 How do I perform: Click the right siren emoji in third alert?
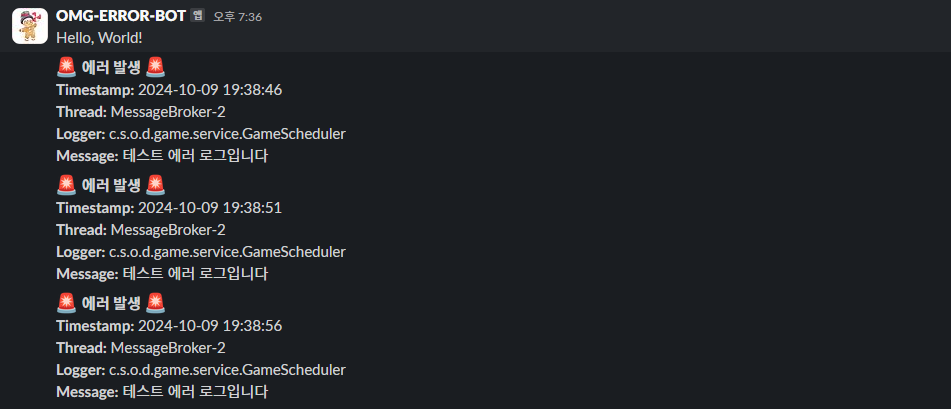tap(155, 303)
